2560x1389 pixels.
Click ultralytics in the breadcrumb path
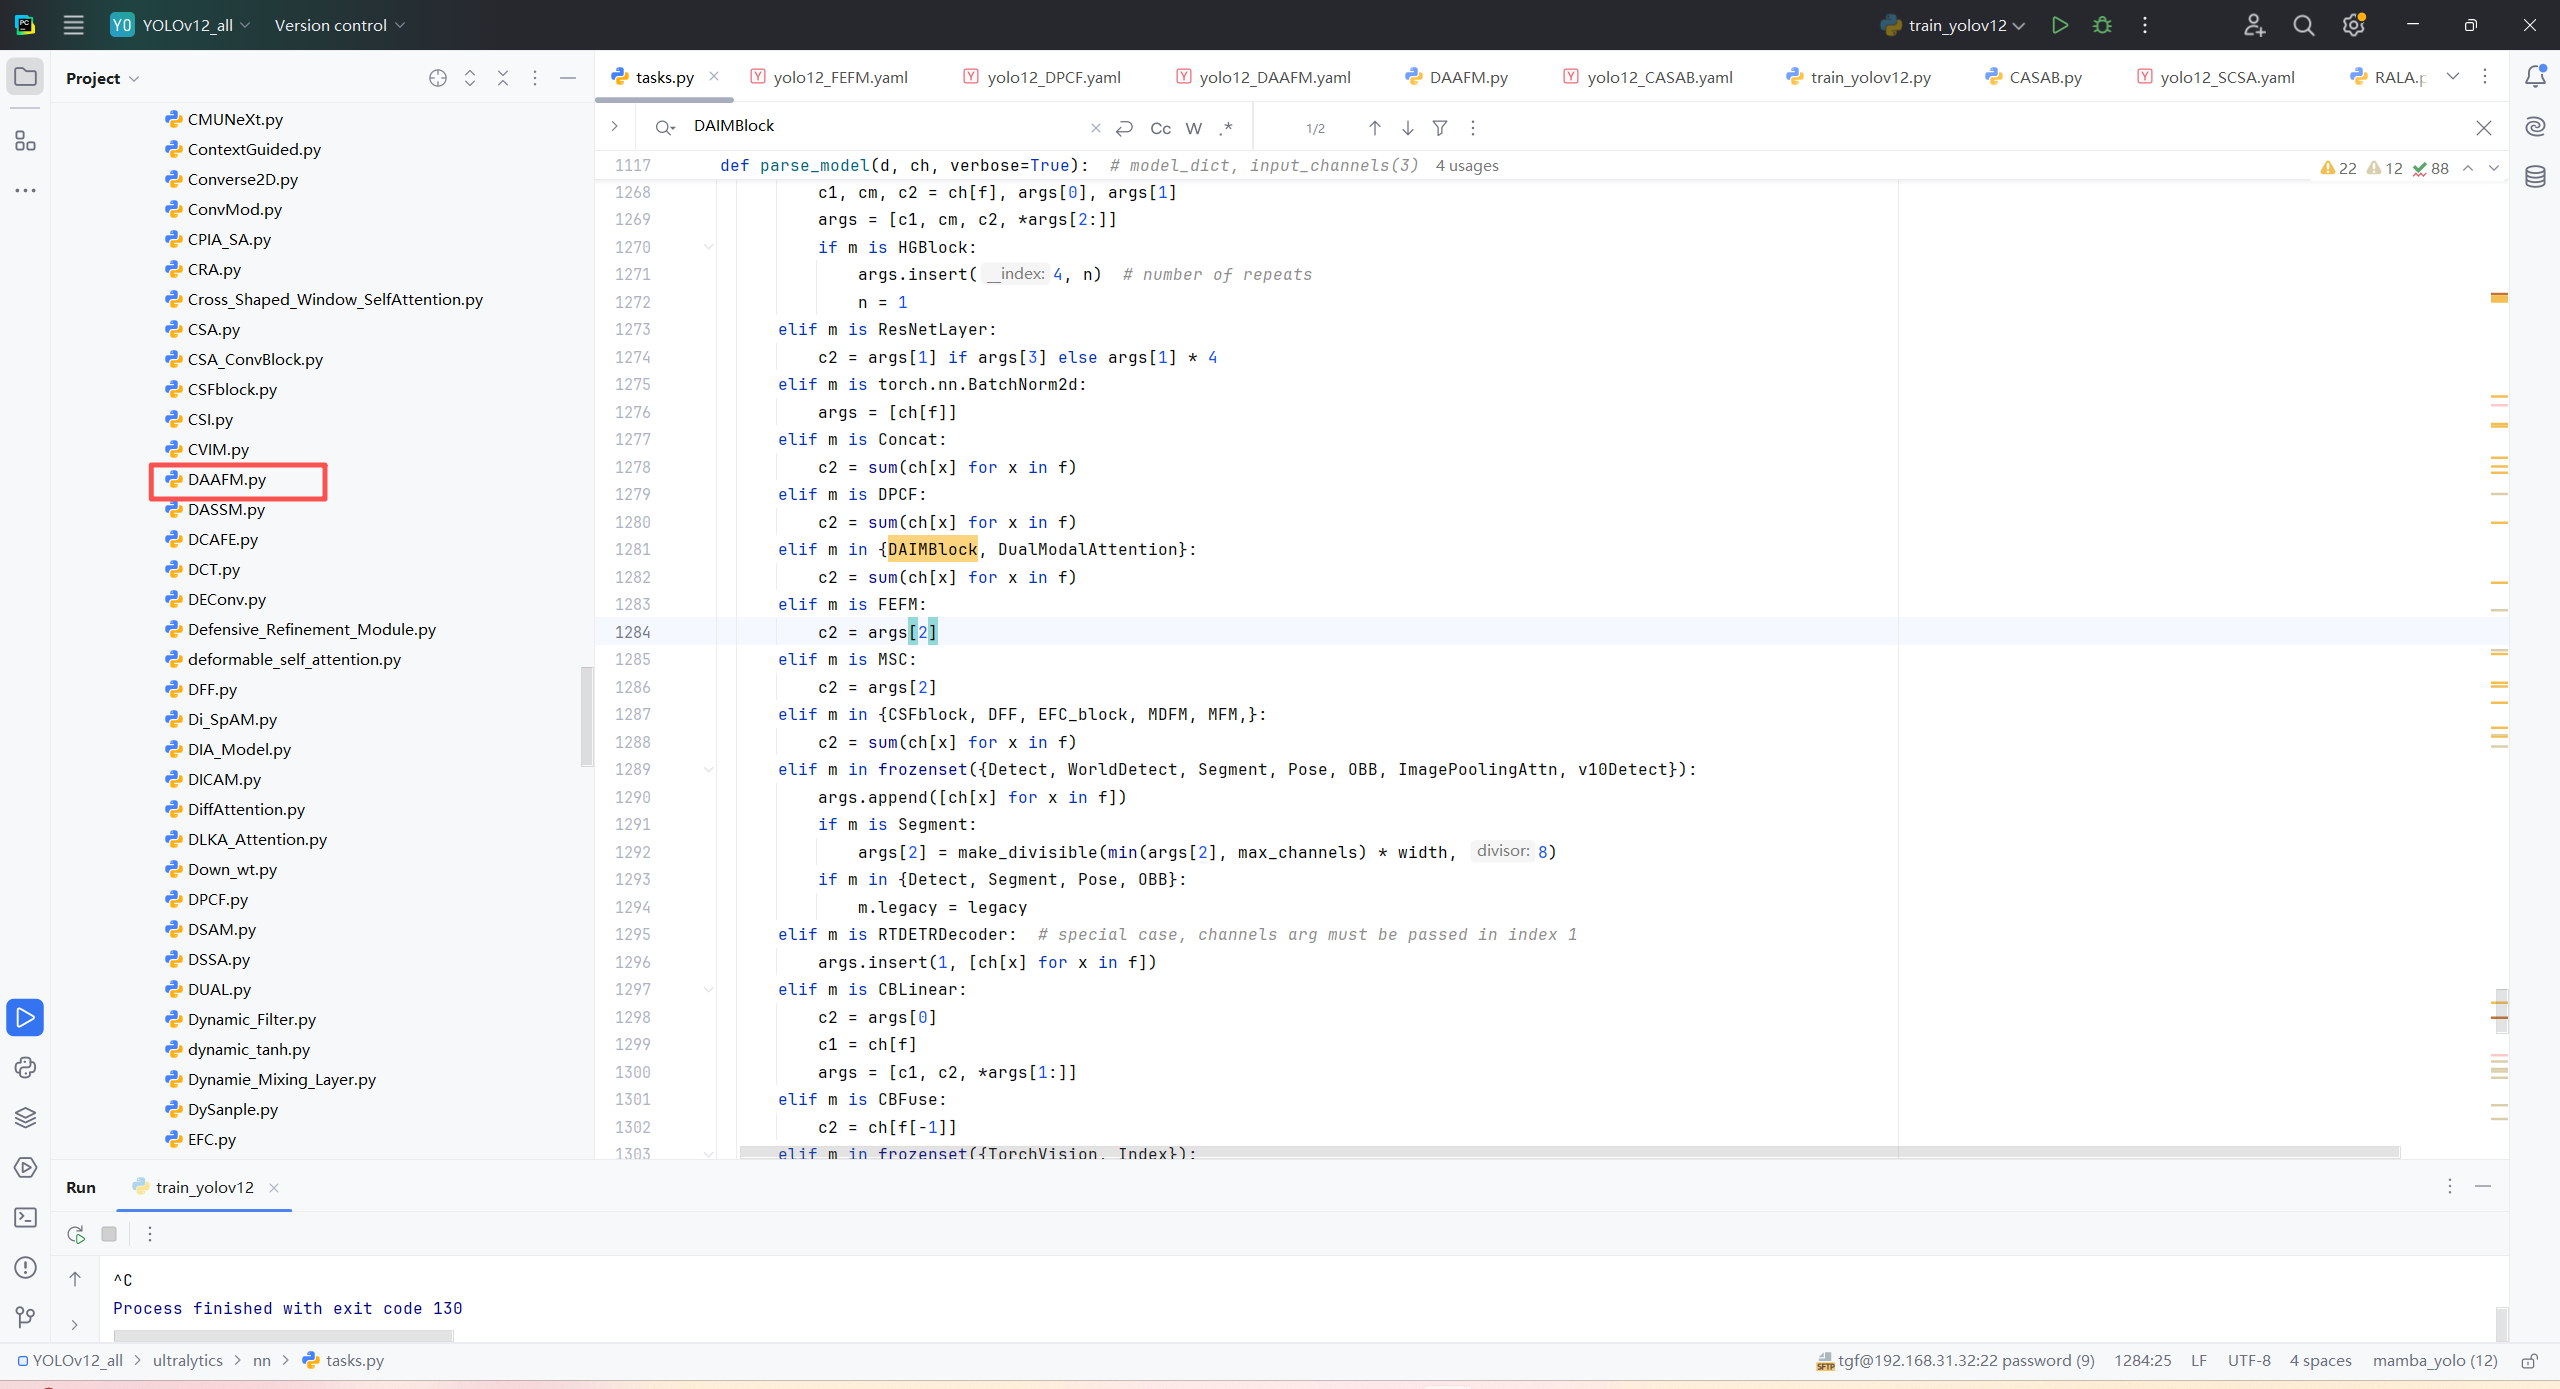187,1360
